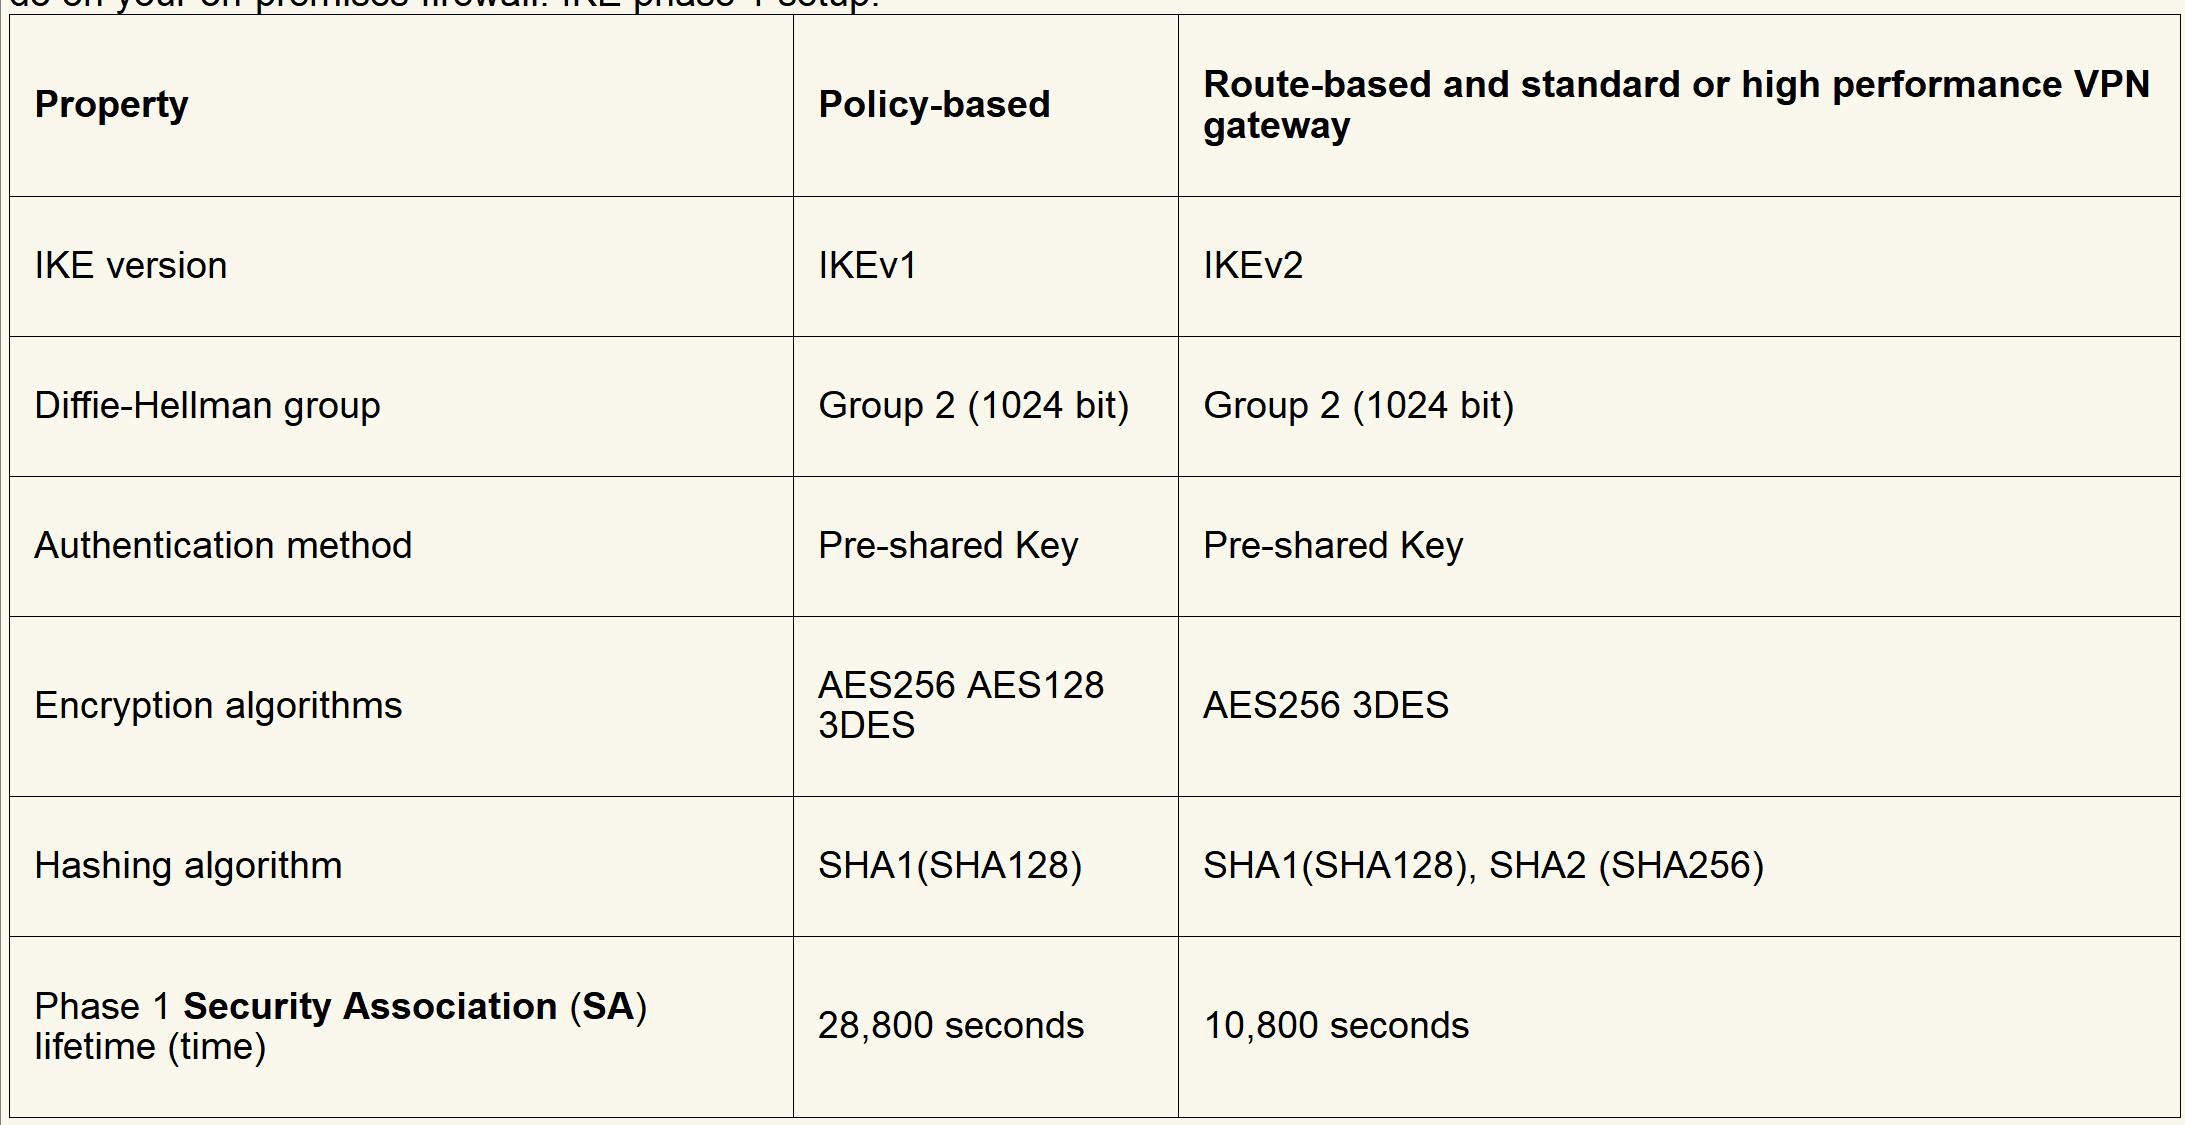Click the IKEv1 cell
The width and height of the screenshot is (2185, 1125).
tap(867, 266)
